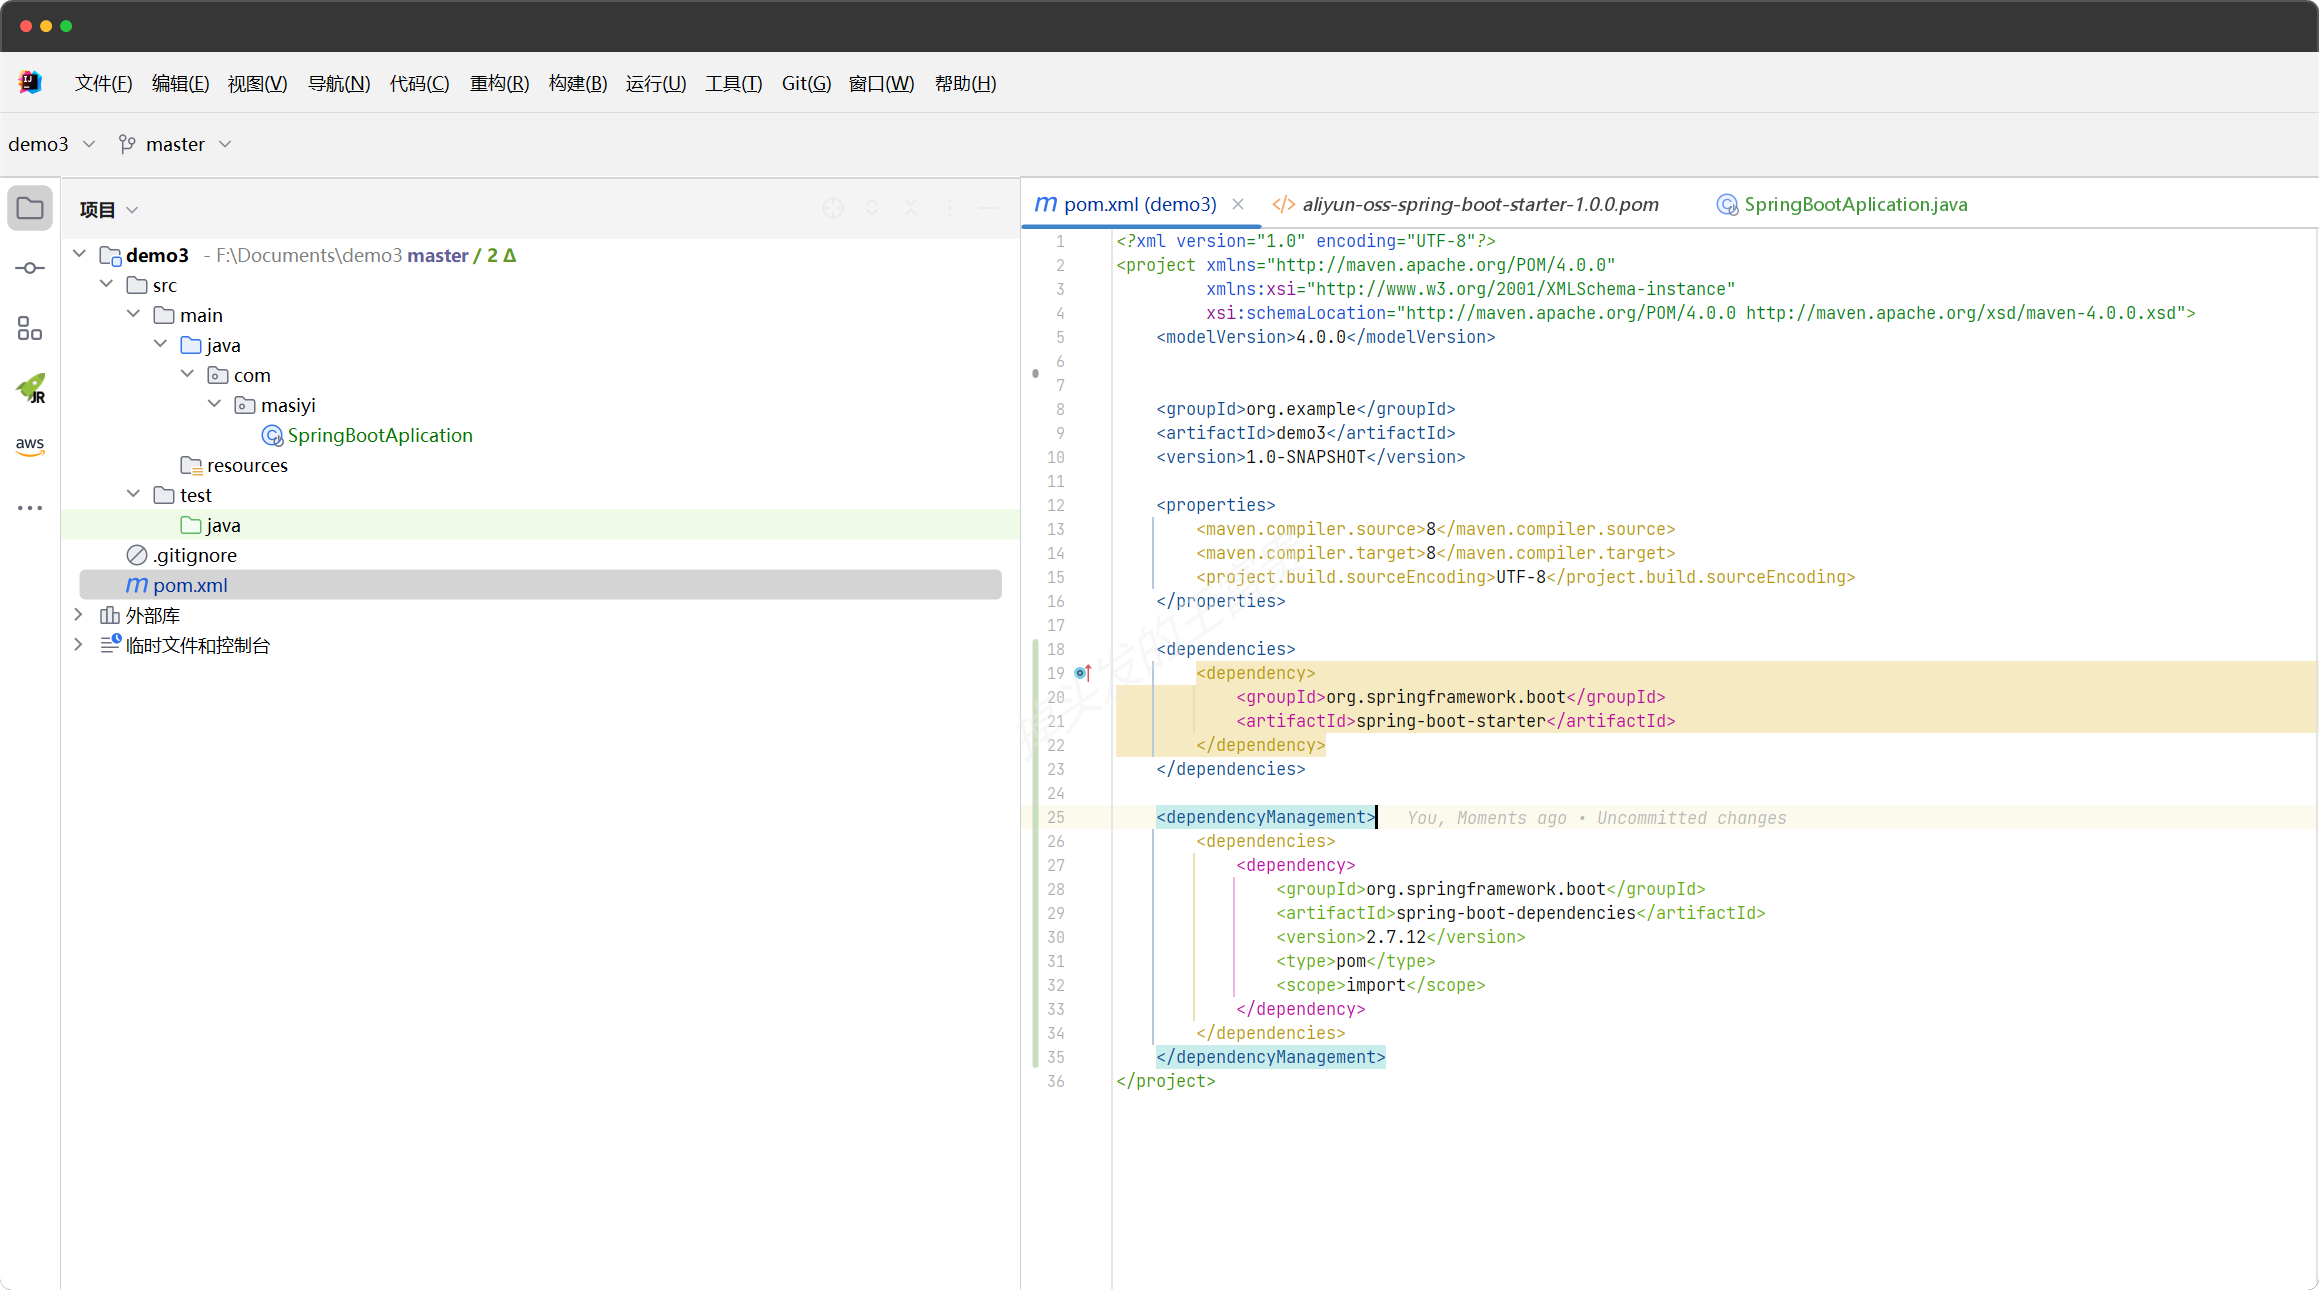Select the .gitignore file in tree
The width and height of the screenshot is (2319, 1290).
coord(195,555)
